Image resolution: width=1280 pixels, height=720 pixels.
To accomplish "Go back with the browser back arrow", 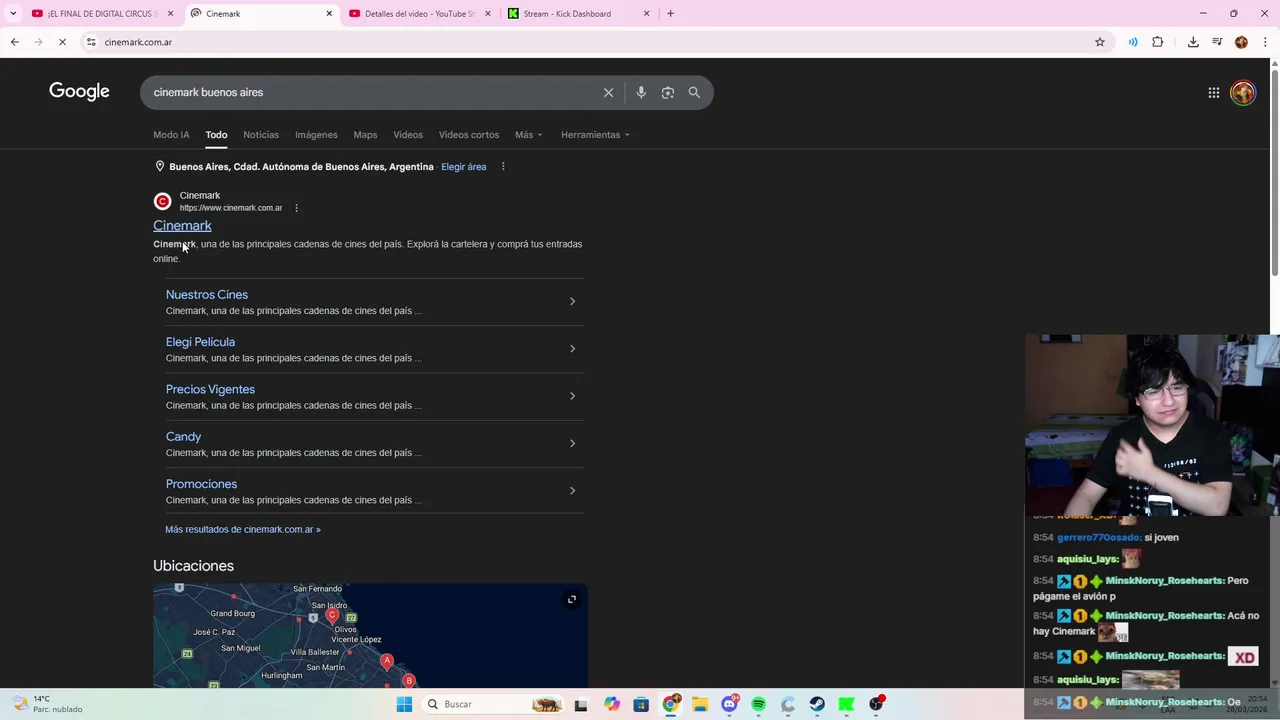I will click(14, 42).
